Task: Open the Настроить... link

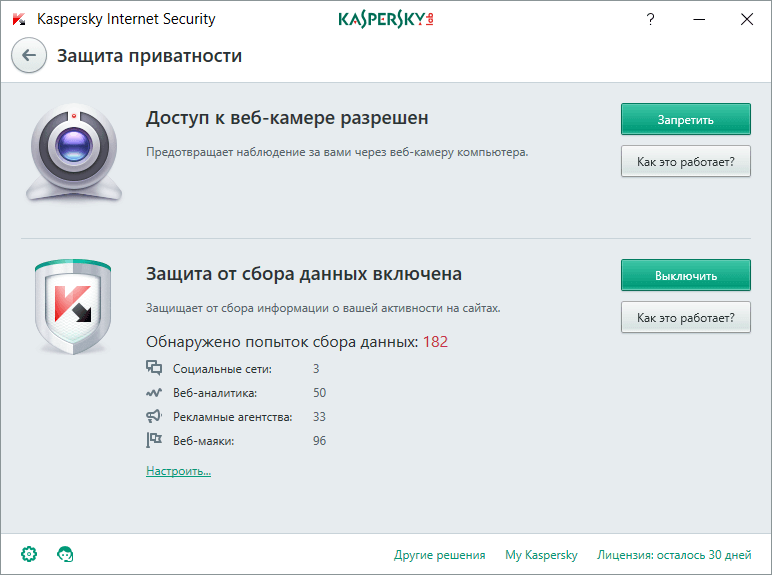Action: [x=179, y=471]
